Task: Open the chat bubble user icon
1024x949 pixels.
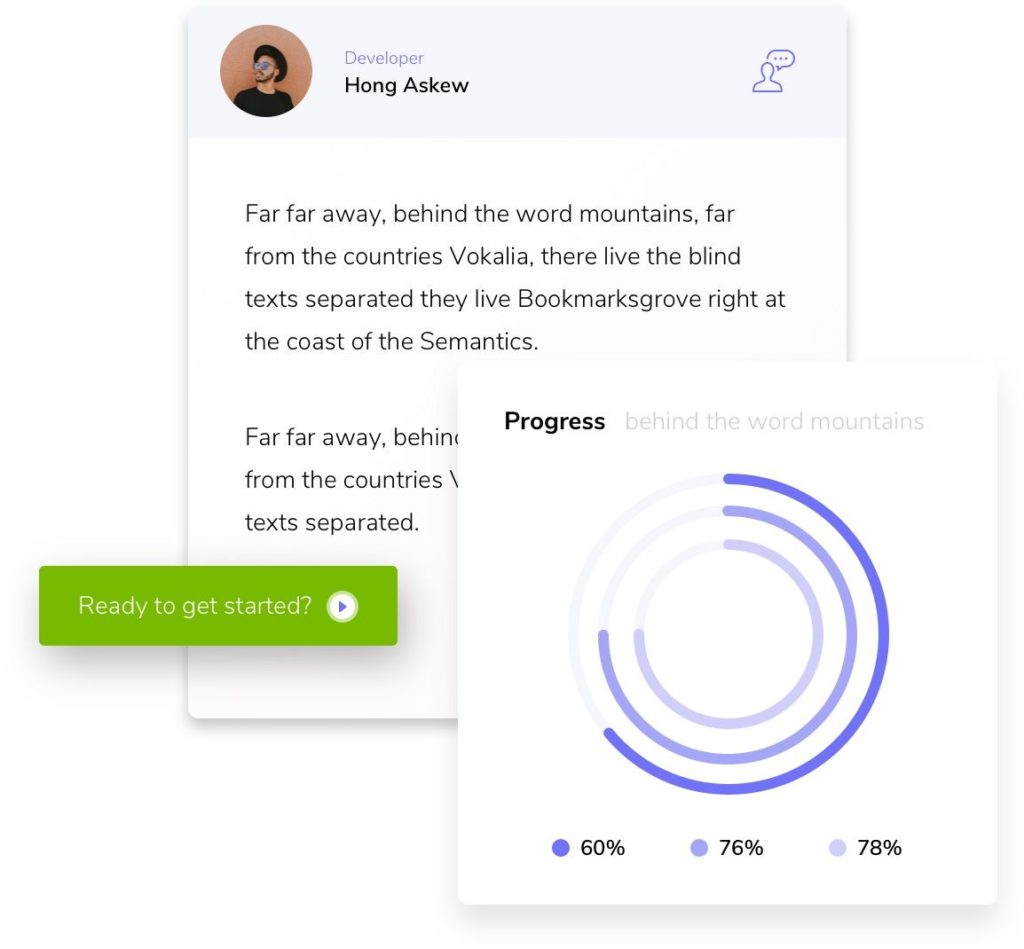Action: tap(773, 71)
